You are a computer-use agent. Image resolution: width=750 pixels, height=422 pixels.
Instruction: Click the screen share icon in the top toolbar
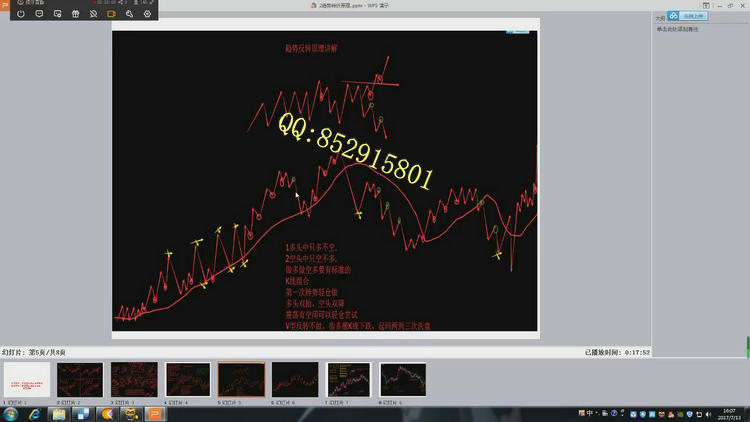click(57, 15)
